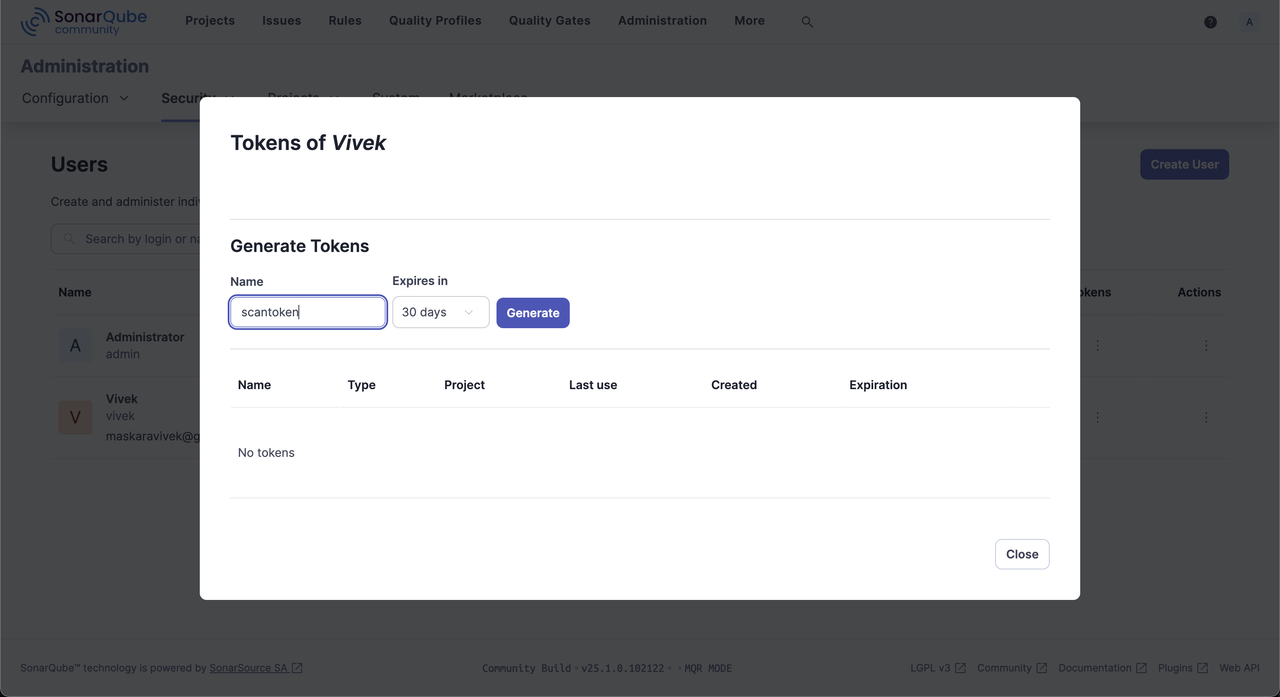Click Administrator row actions kebab icon

coord(1205,345)
